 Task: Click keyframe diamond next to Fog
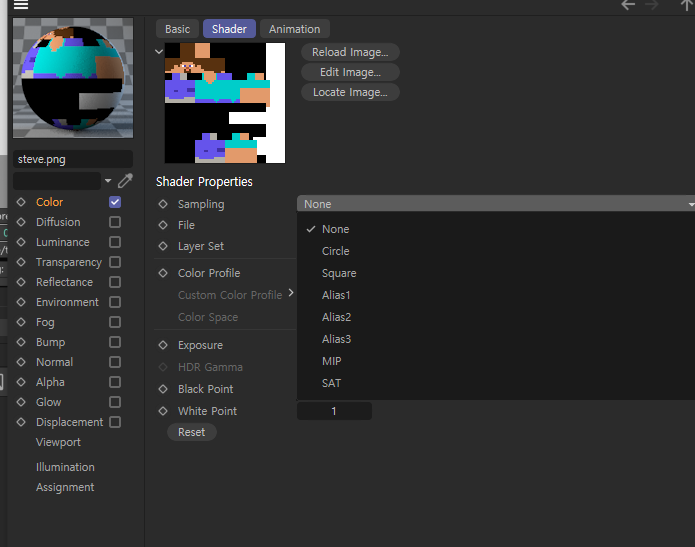click(21, 322)
